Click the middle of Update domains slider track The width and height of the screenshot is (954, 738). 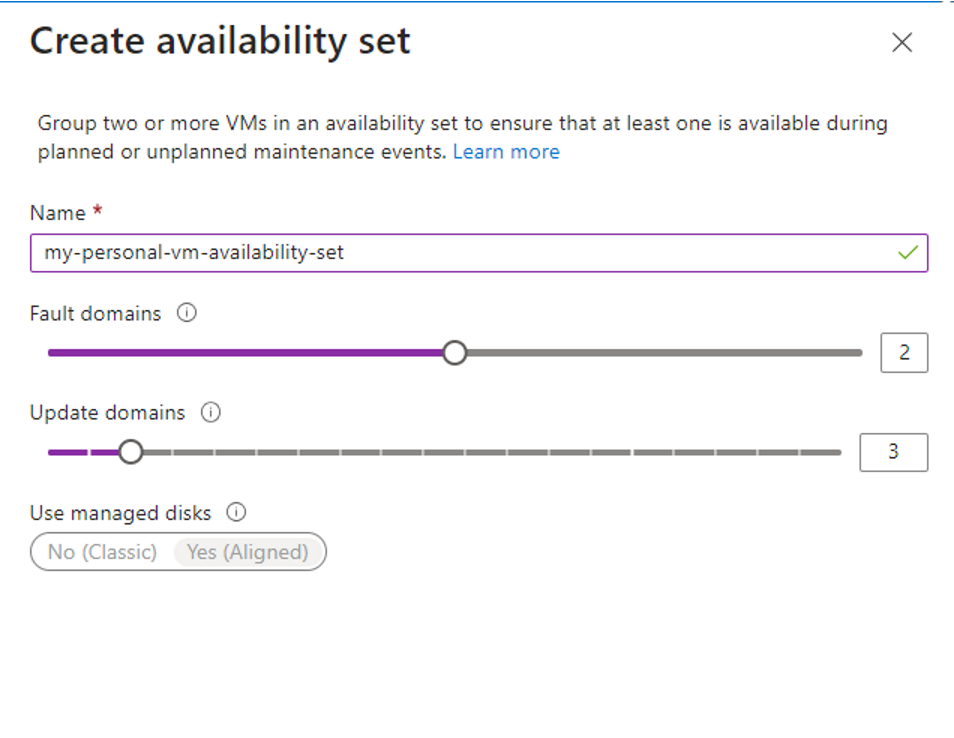point(445,452)
